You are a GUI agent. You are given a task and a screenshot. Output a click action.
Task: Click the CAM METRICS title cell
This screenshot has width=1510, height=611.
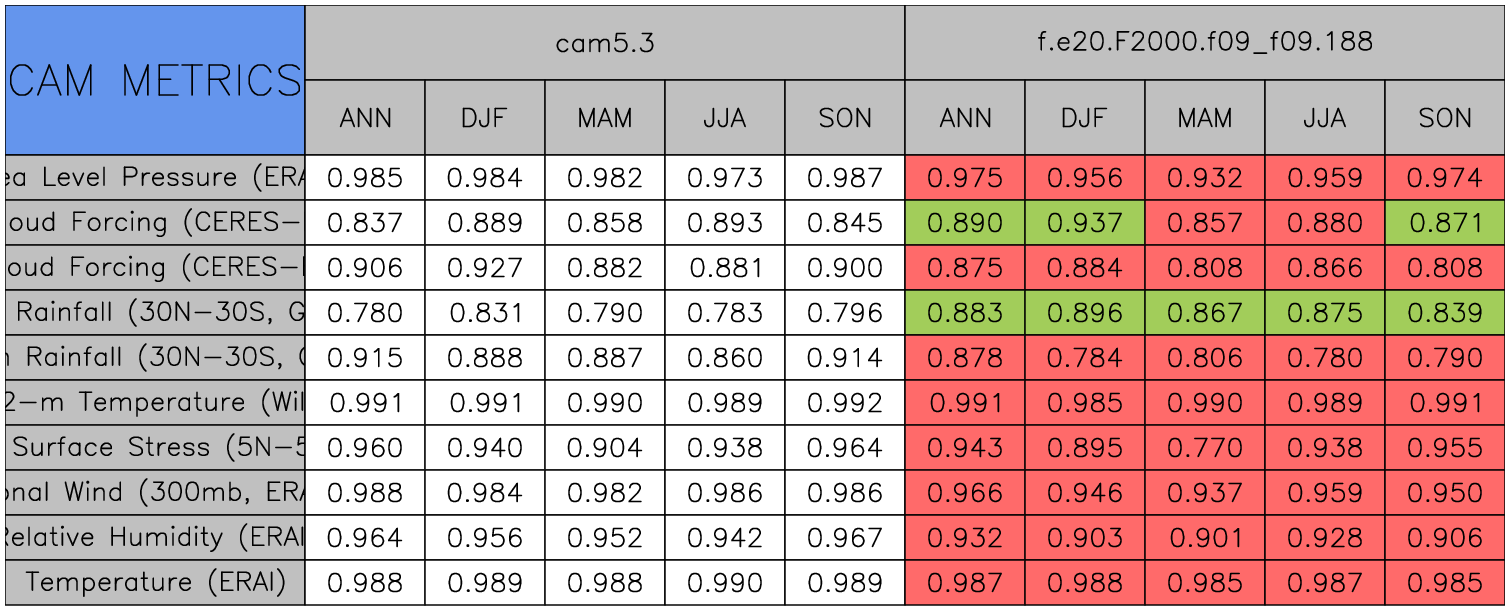(x=155, y=80)
